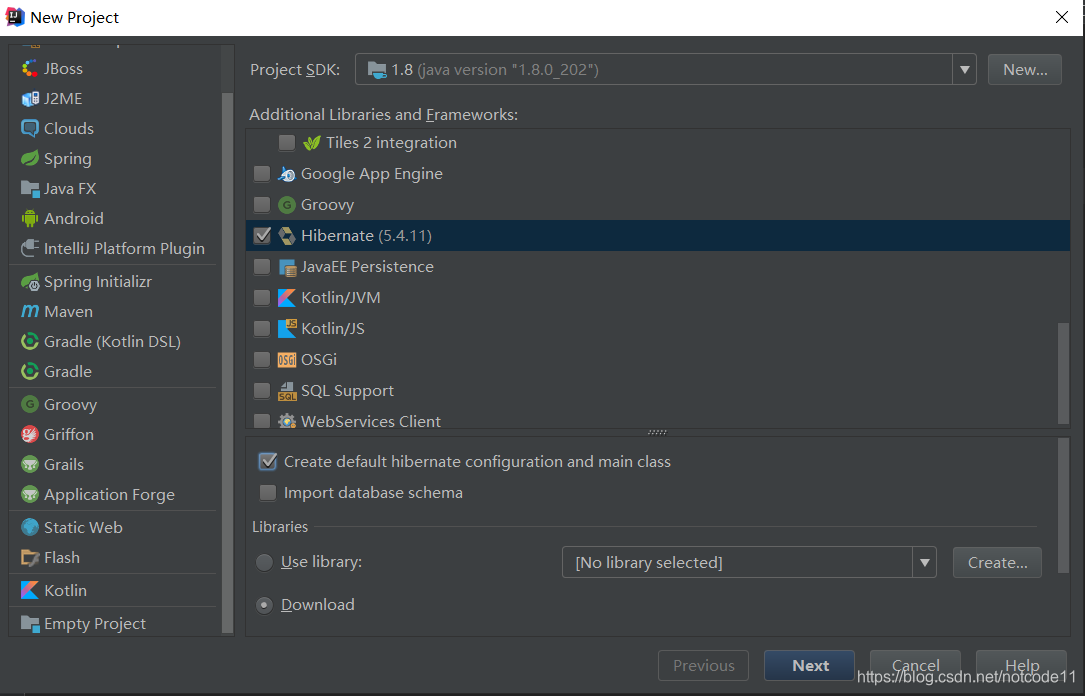Image resolution: width=1085 pixels, height=696 pixels.
Task: Check the OSGi checkbox
Action: (x=262, y=360)
